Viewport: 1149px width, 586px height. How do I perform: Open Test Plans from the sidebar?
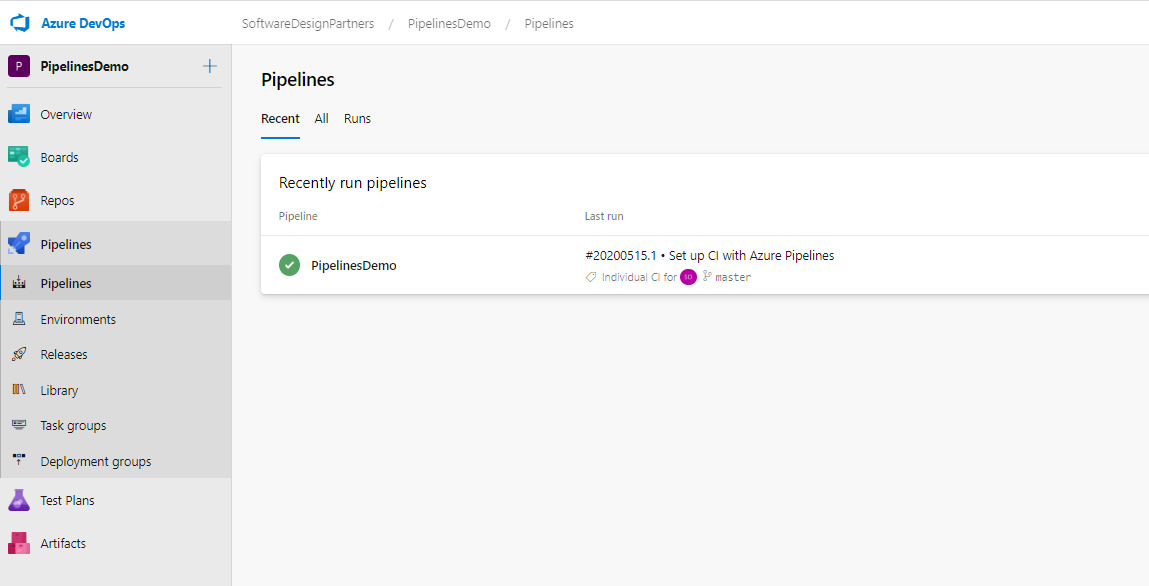[65, 500]
